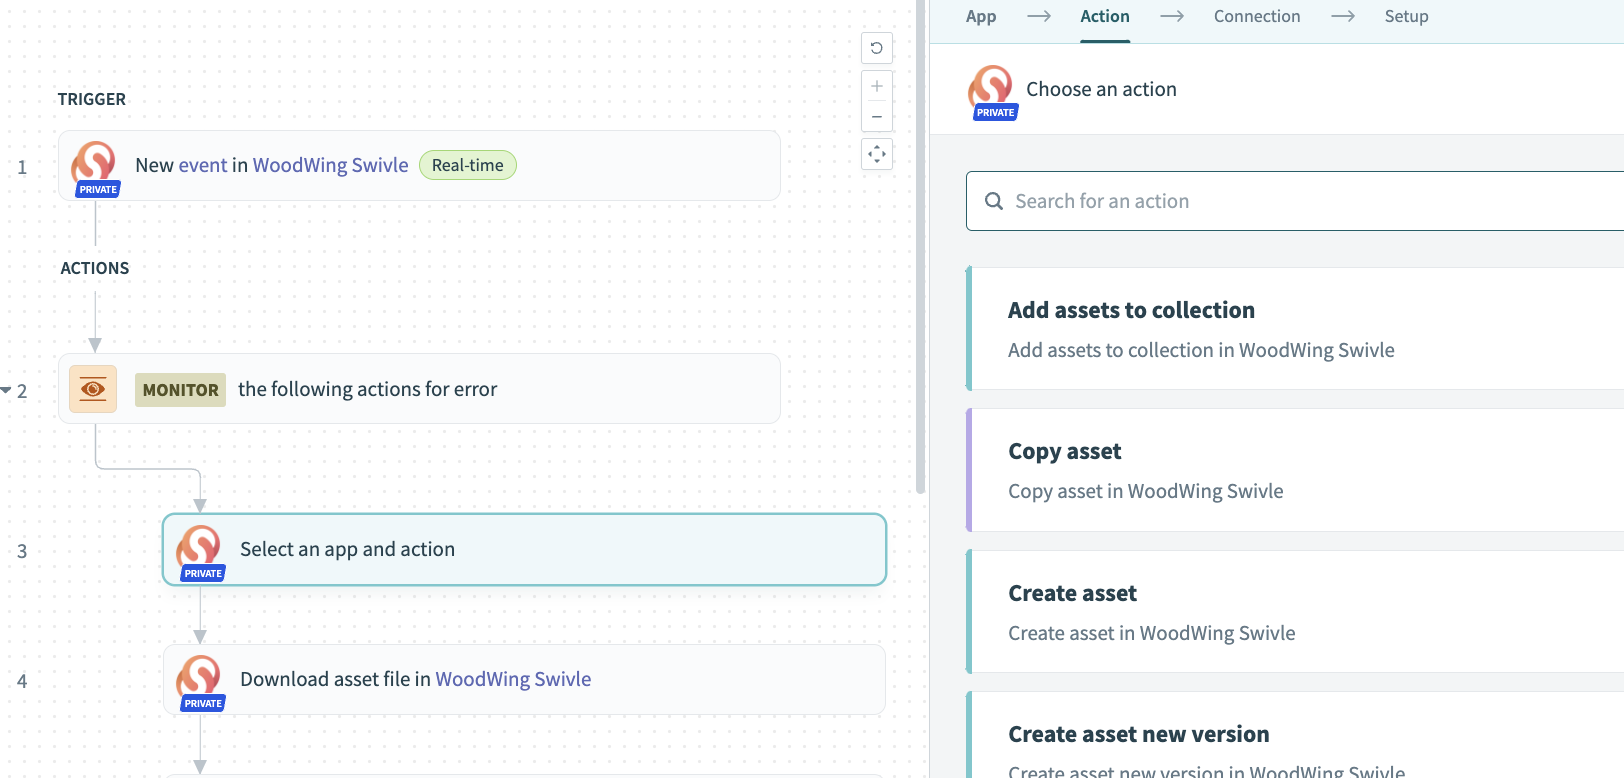This screenshot has height=778, width=1624.
Task: Choose the Create asset action
Action: pyautogui.click(x=1295, y=611)
